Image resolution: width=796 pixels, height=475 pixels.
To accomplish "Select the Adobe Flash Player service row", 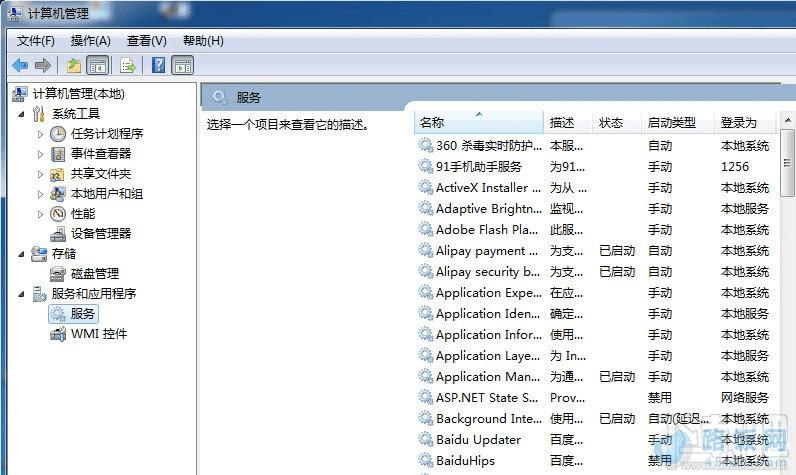I will 595,229.
